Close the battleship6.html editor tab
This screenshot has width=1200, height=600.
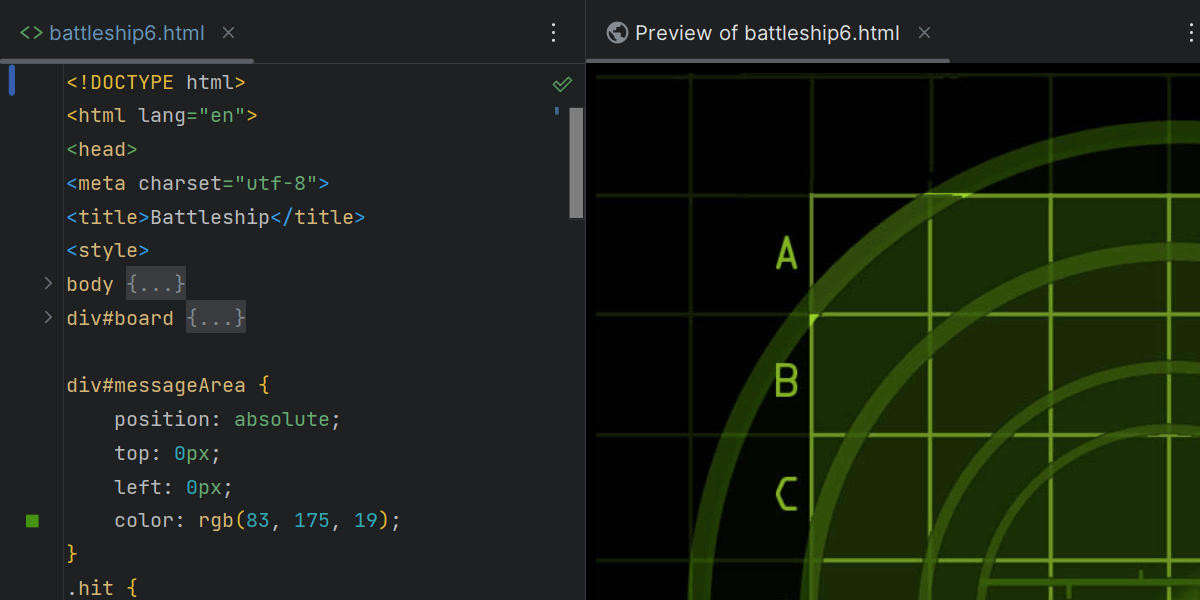coord(228,33)
